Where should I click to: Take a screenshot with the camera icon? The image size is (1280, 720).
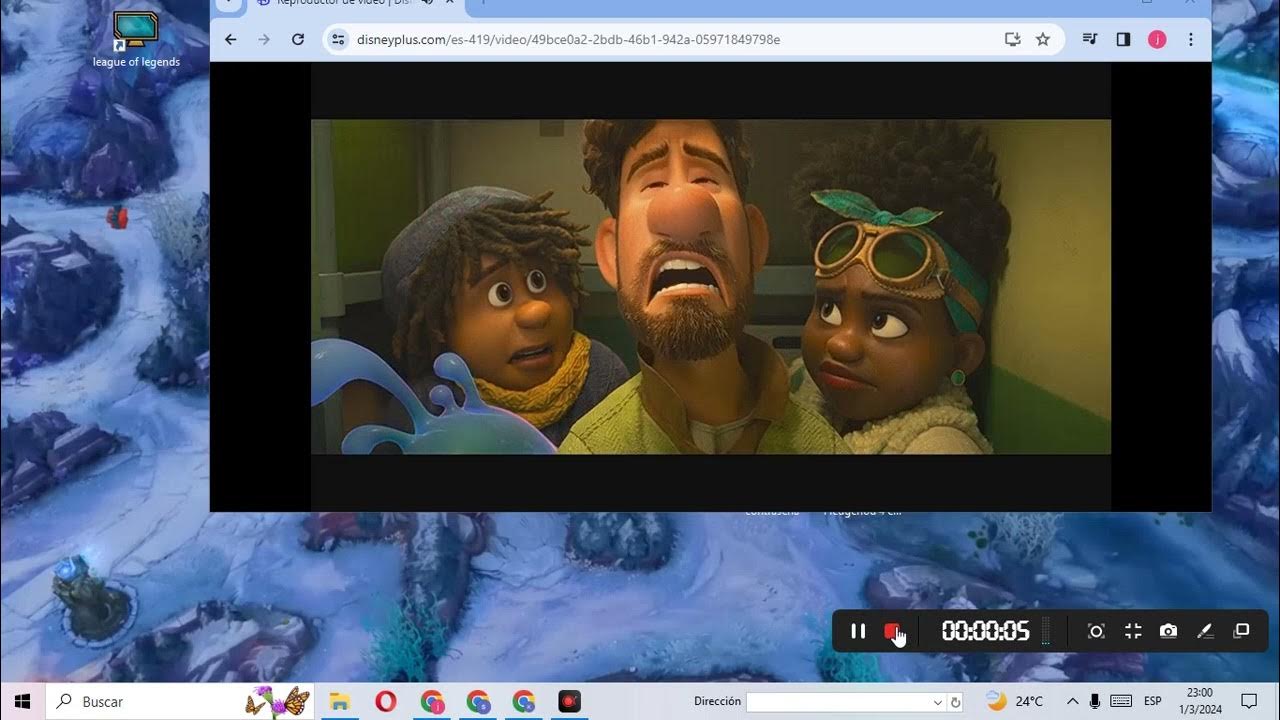pyautogui.click(x=1168, y=631)
